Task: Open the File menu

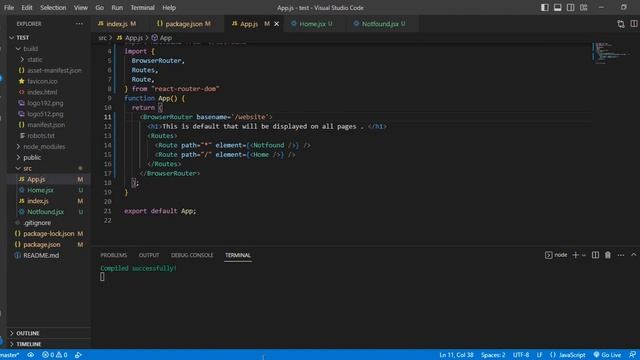Action: click(9, 8)
